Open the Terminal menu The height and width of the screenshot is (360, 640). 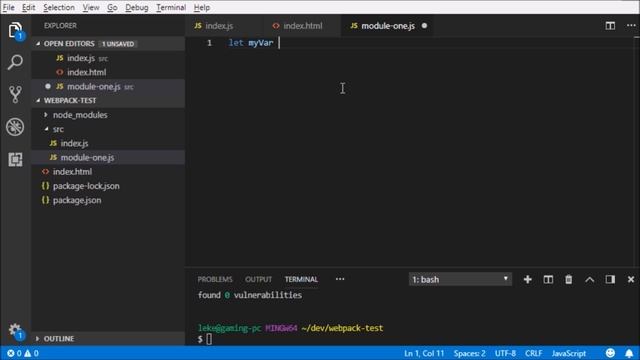coord(171,7)
